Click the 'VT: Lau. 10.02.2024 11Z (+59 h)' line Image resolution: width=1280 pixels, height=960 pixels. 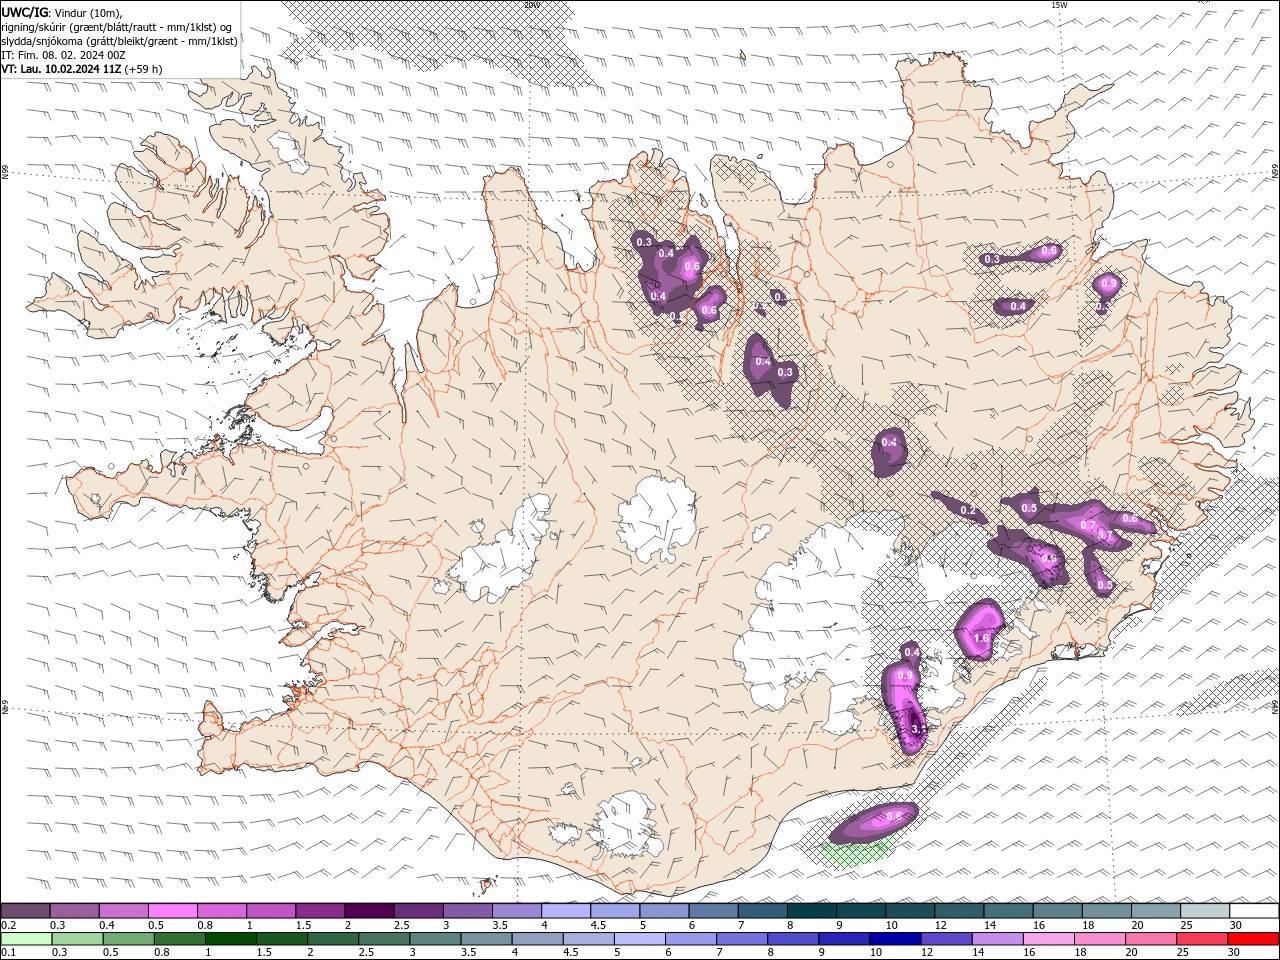point(82,69)
